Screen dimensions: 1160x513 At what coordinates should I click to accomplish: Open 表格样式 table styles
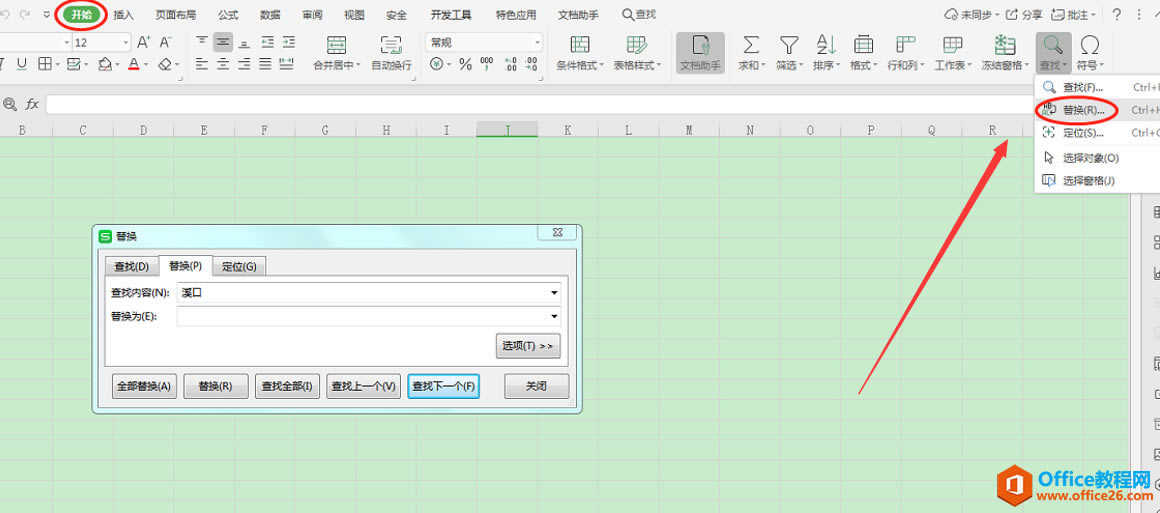(x=637, y=53)
